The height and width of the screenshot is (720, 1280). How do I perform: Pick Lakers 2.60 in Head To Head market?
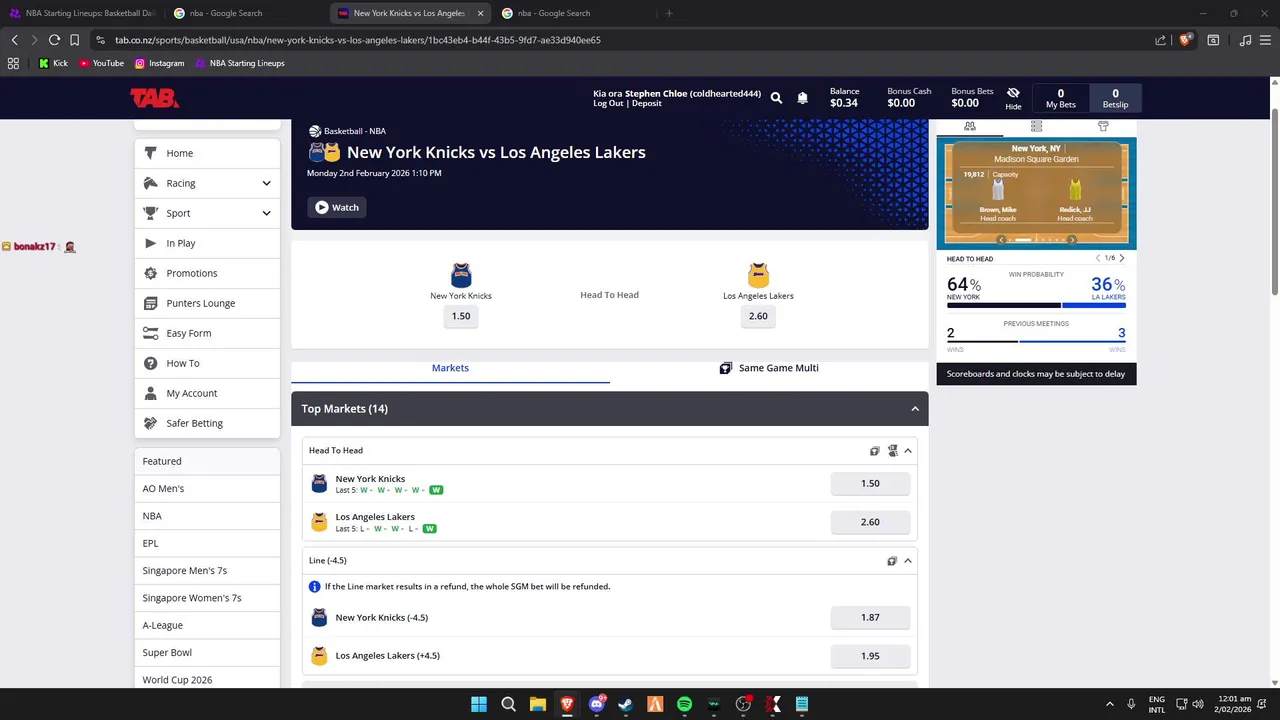tap(870, 522)
